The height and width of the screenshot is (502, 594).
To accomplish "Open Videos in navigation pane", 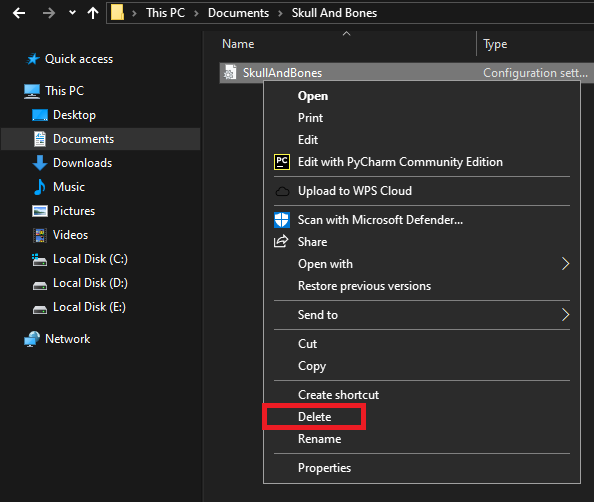I will 70,235.
